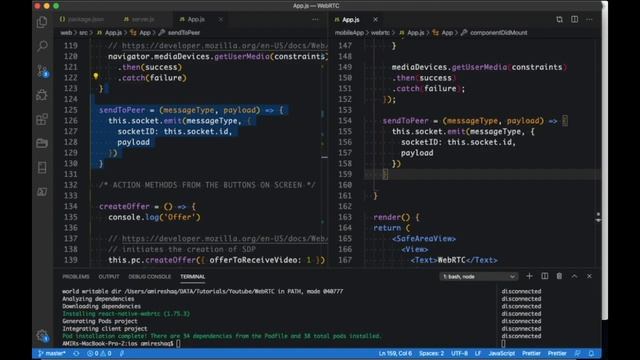
Task: Click the first Prettier status bar item
Action: pyautogui.click(x=531, y=353)
